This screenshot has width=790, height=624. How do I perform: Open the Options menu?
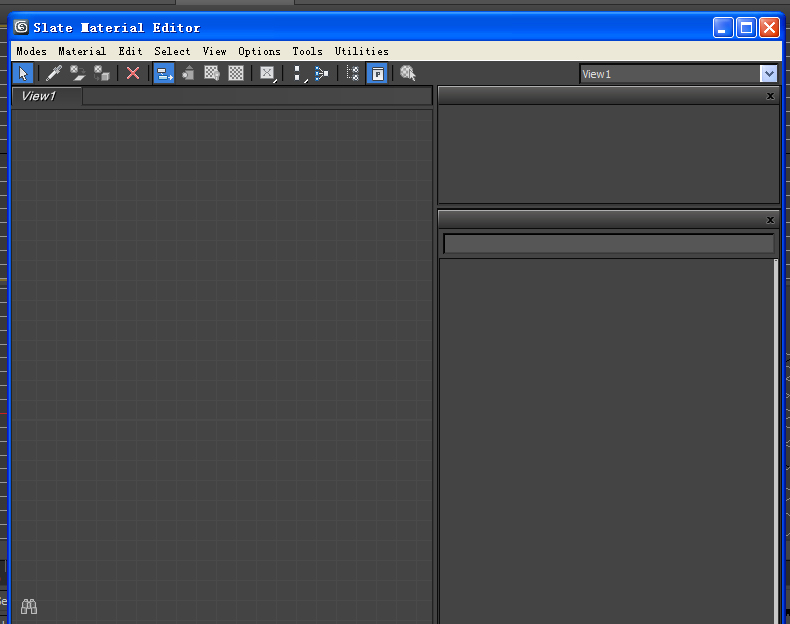click(259, 51)
